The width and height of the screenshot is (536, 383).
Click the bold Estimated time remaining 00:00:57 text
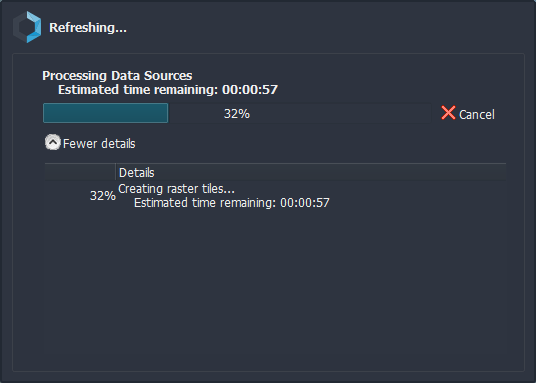168,90
